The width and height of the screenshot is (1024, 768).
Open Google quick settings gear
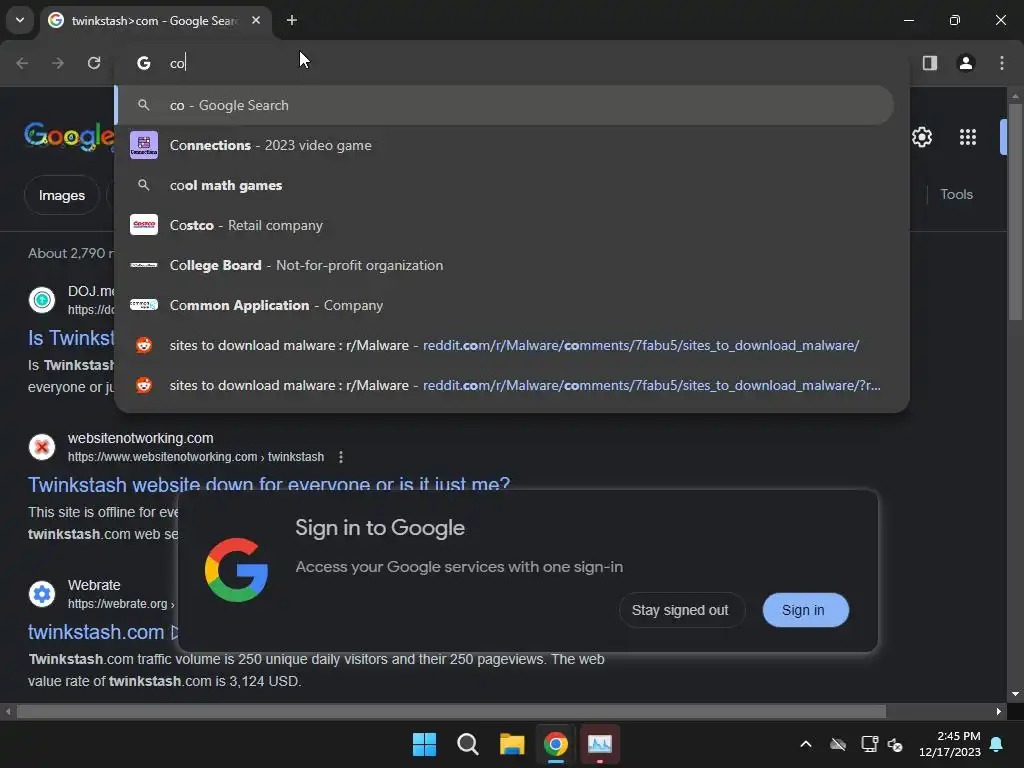(921, 137)
